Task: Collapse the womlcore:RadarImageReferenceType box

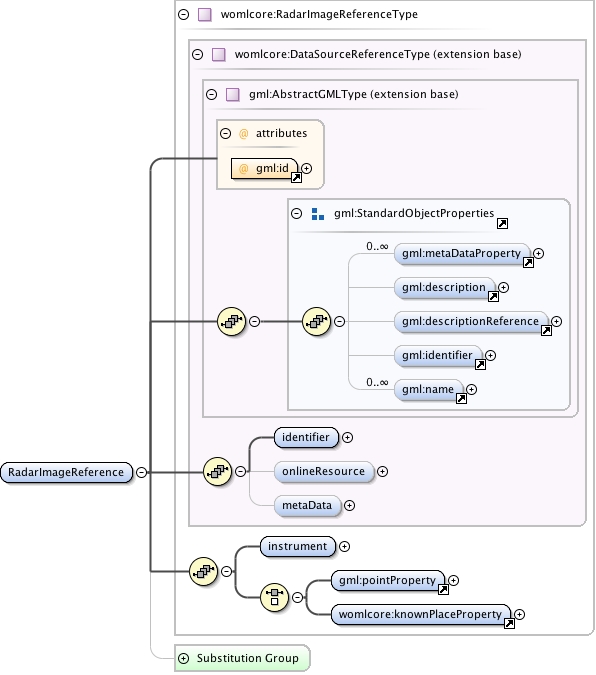Action: pyautogui.click(x=183, y=15)
